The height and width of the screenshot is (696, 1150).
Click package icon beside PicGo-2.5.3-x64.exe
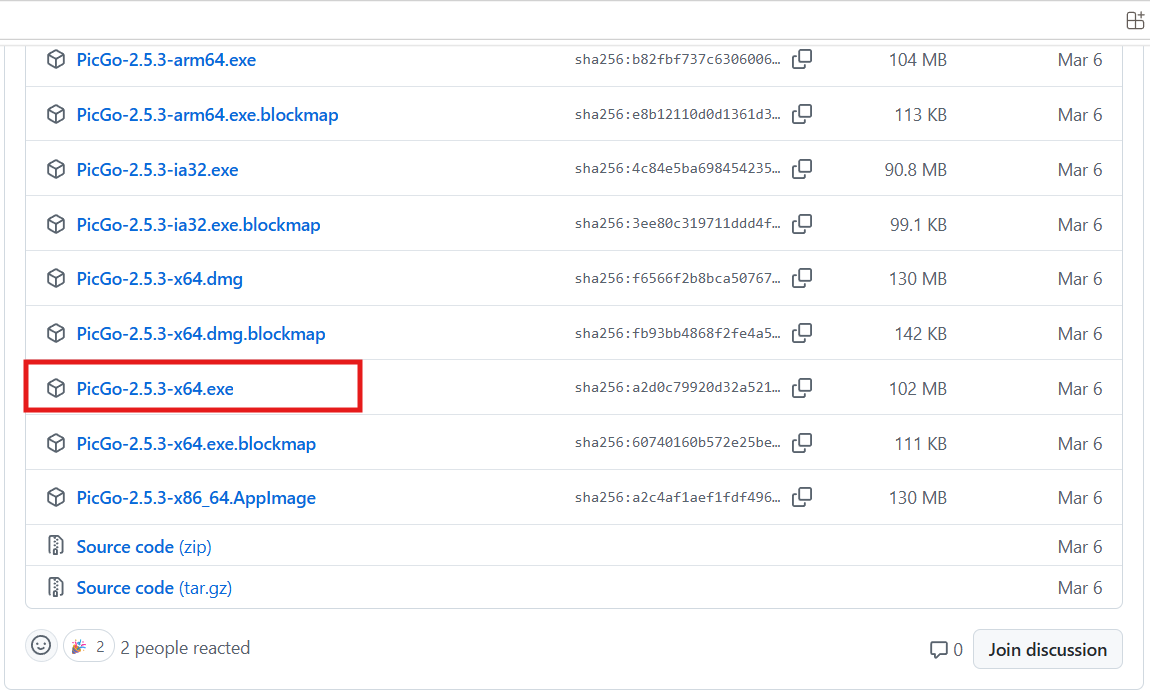56,388
